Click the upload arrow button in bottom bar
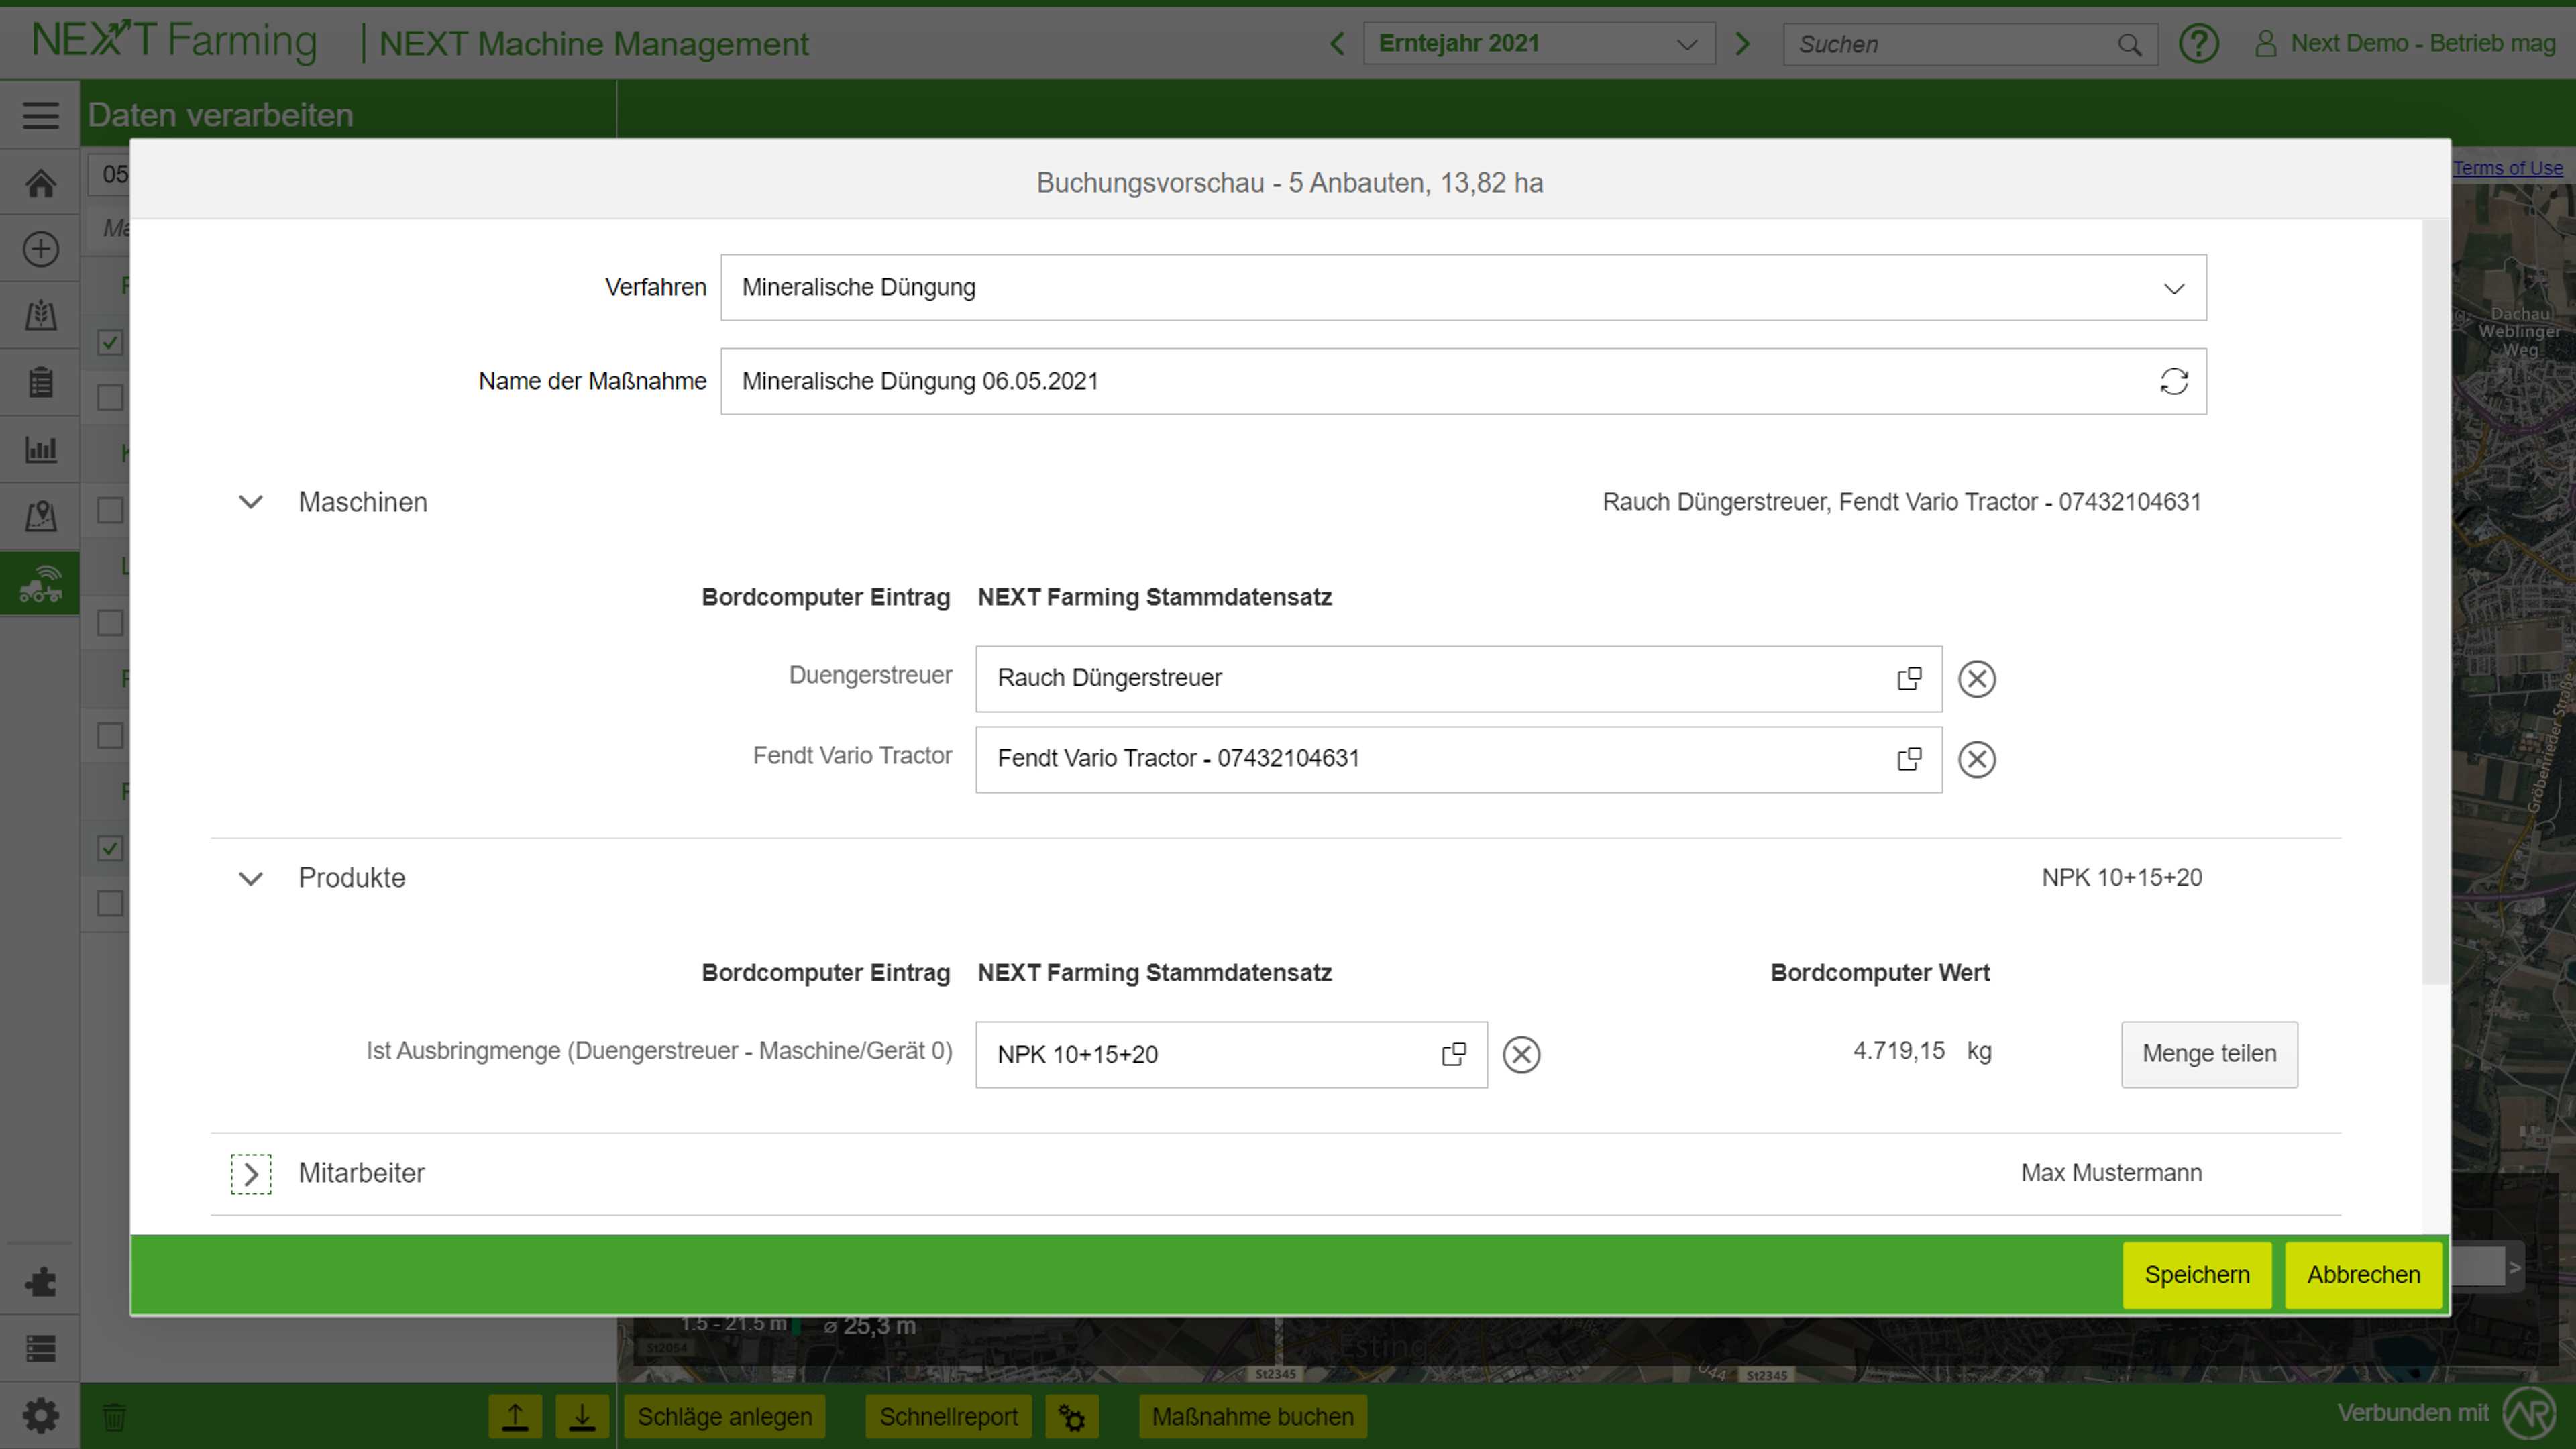Screen dimensions: 2576x1449 click(x=515, y=1417)
